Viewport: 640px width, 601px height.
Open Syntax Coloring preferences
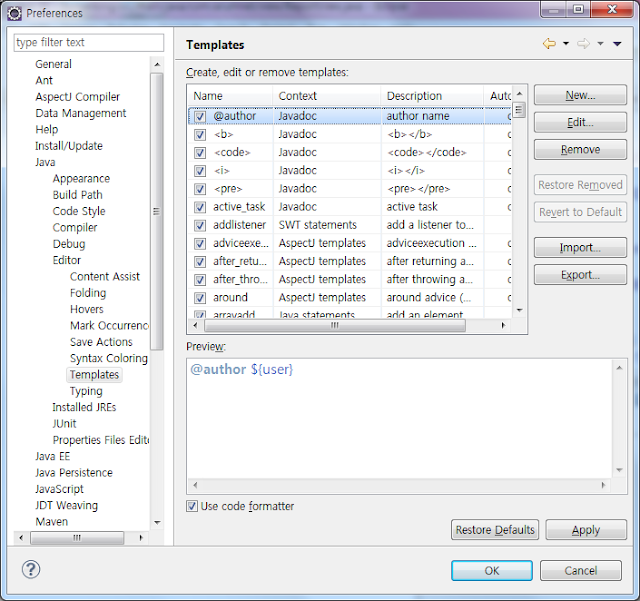click(109, 358)
